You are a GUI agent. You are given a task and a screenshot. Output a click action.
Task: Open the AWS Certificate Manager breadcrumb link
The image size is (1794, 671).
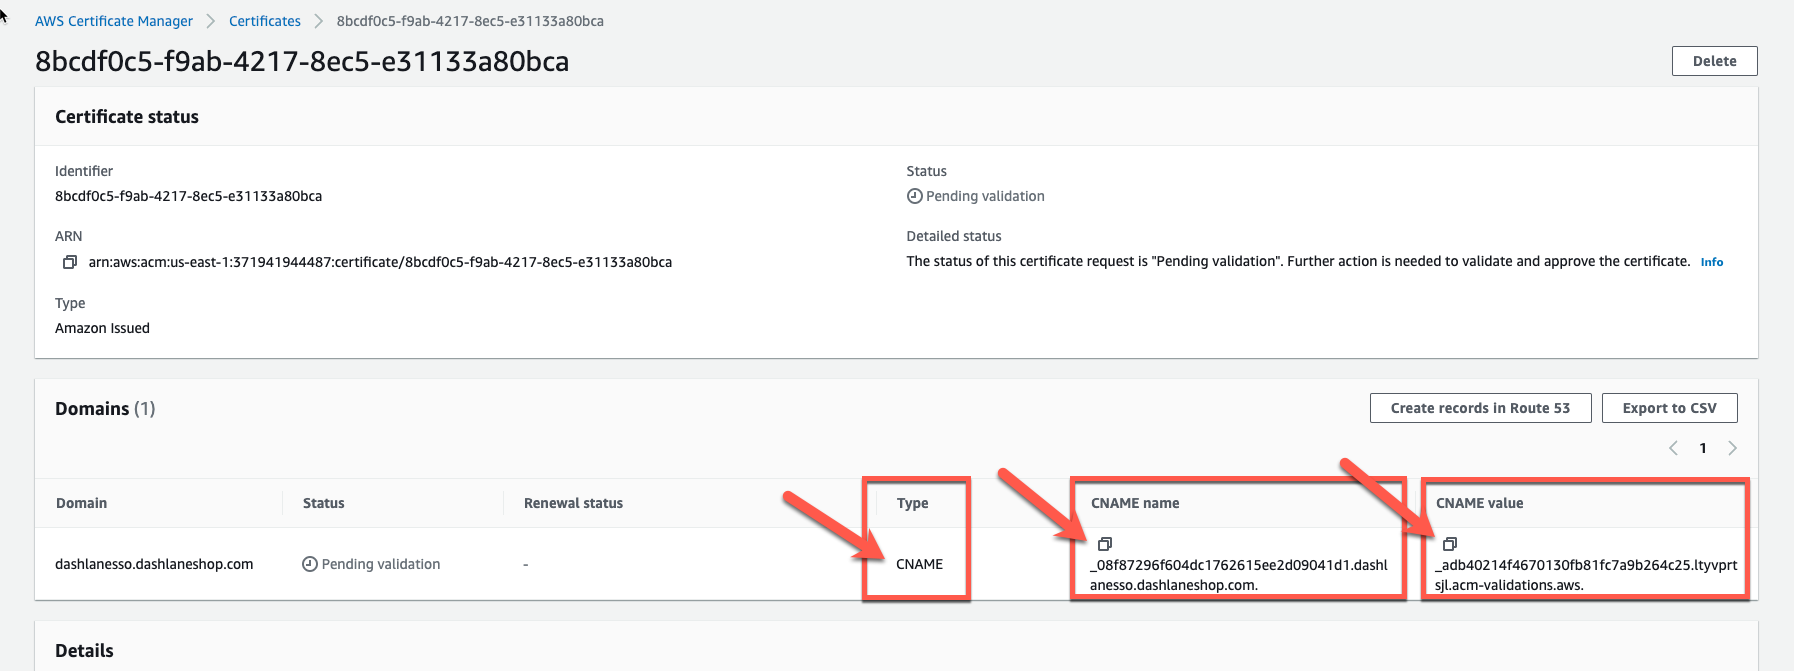[114, 21]
